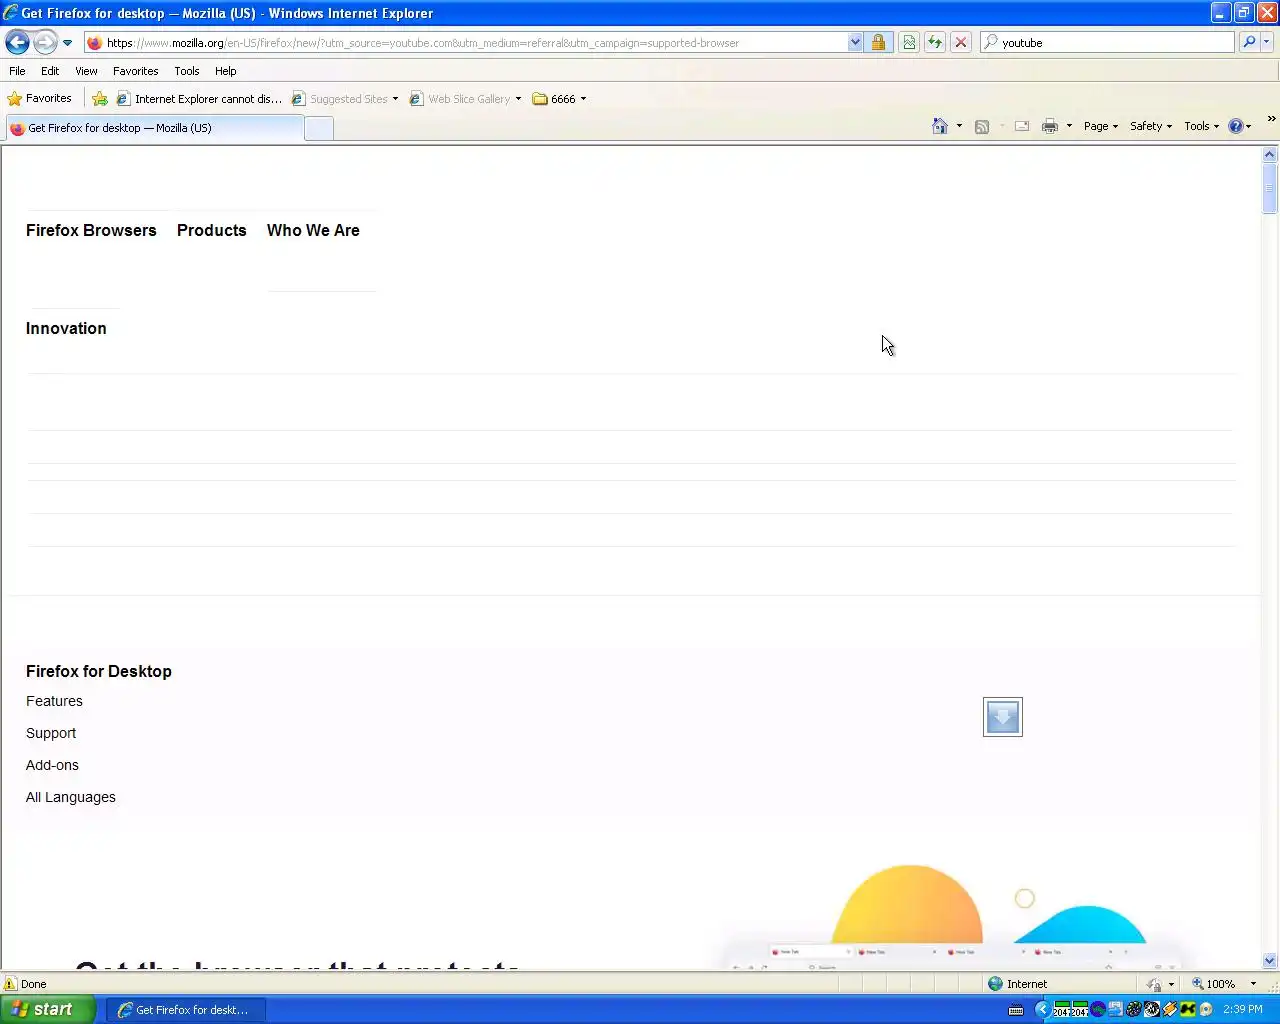Open the Products navigation link
Screen dimensions: 1280x1024
[211, 230]
